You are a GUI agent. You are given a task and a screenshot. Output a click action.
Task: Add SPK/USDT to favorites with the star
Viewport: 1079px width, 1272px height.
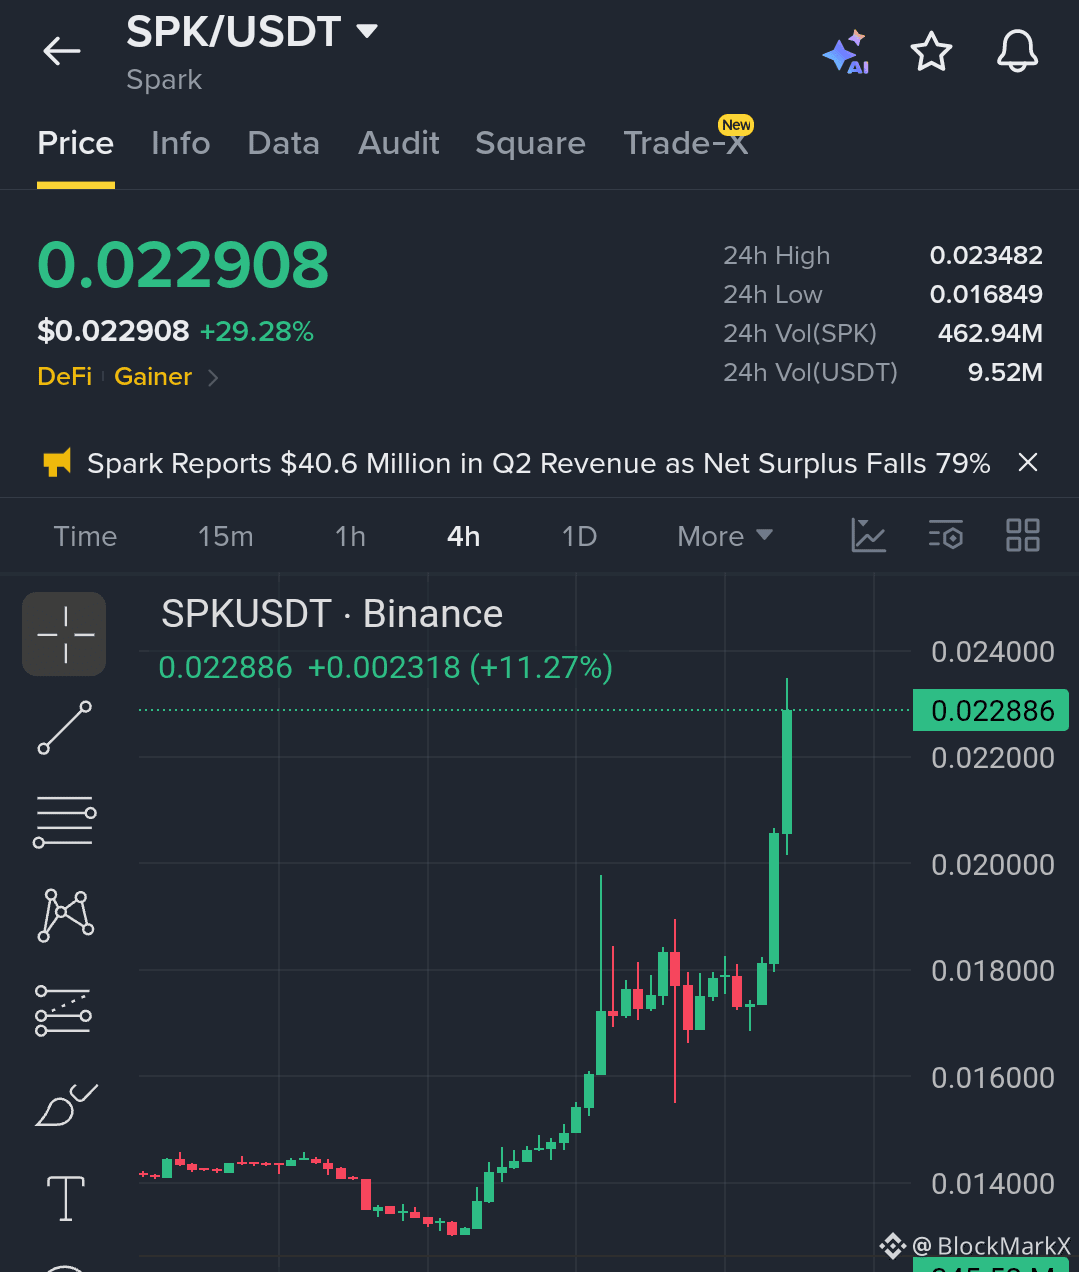coord(931,51)
